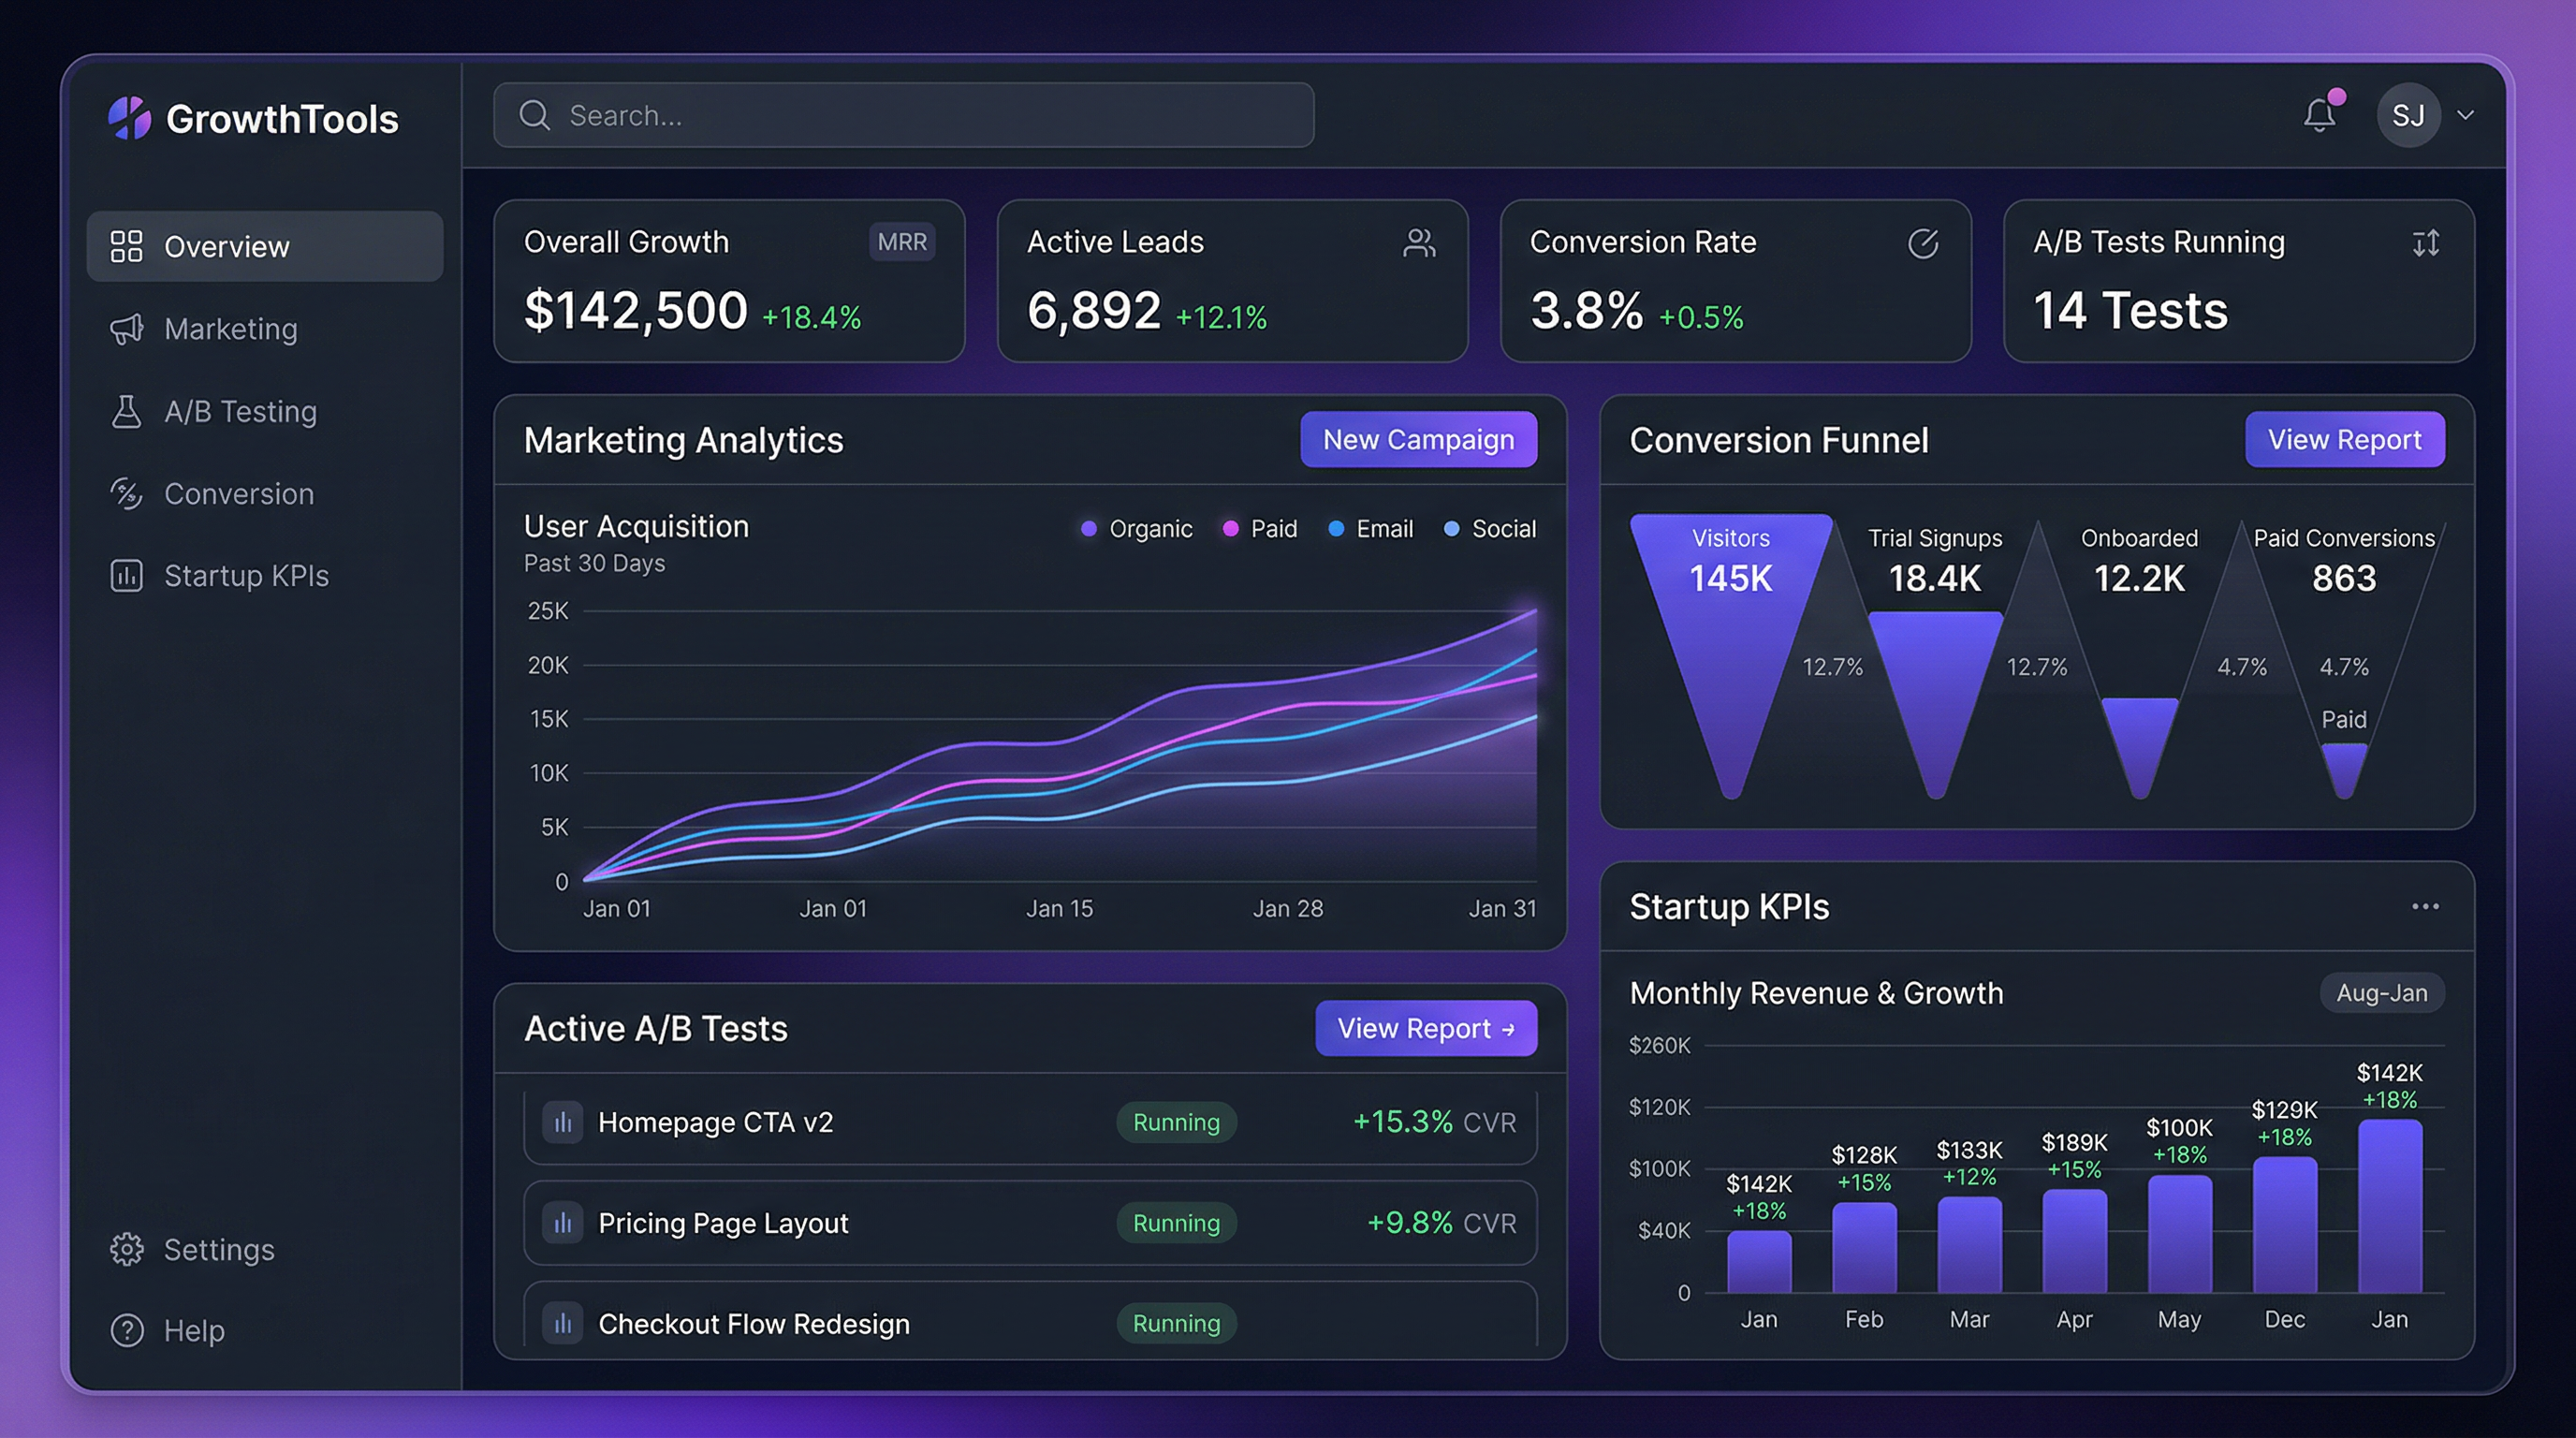Click the New Campaign button
The height and width of the screenshot is (1438, 2576).
(1418, 439)
